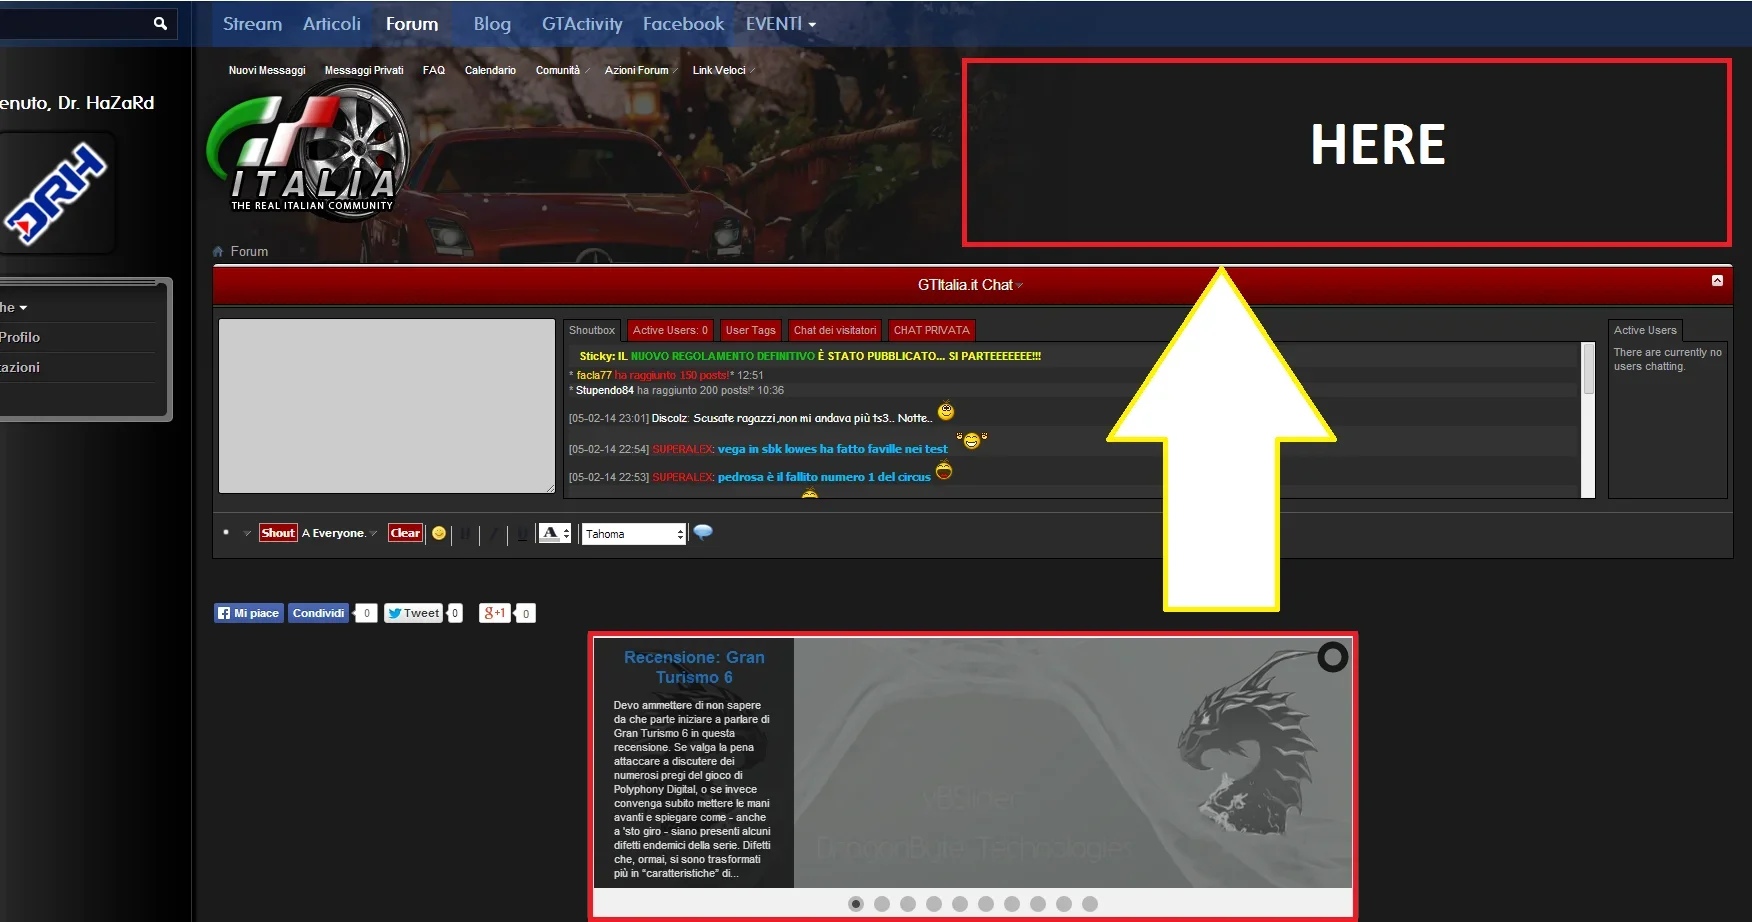Screen dimensions: 1752x922
Task: Click username facla77 in shoutbox
Action: [x=594, y=375]
